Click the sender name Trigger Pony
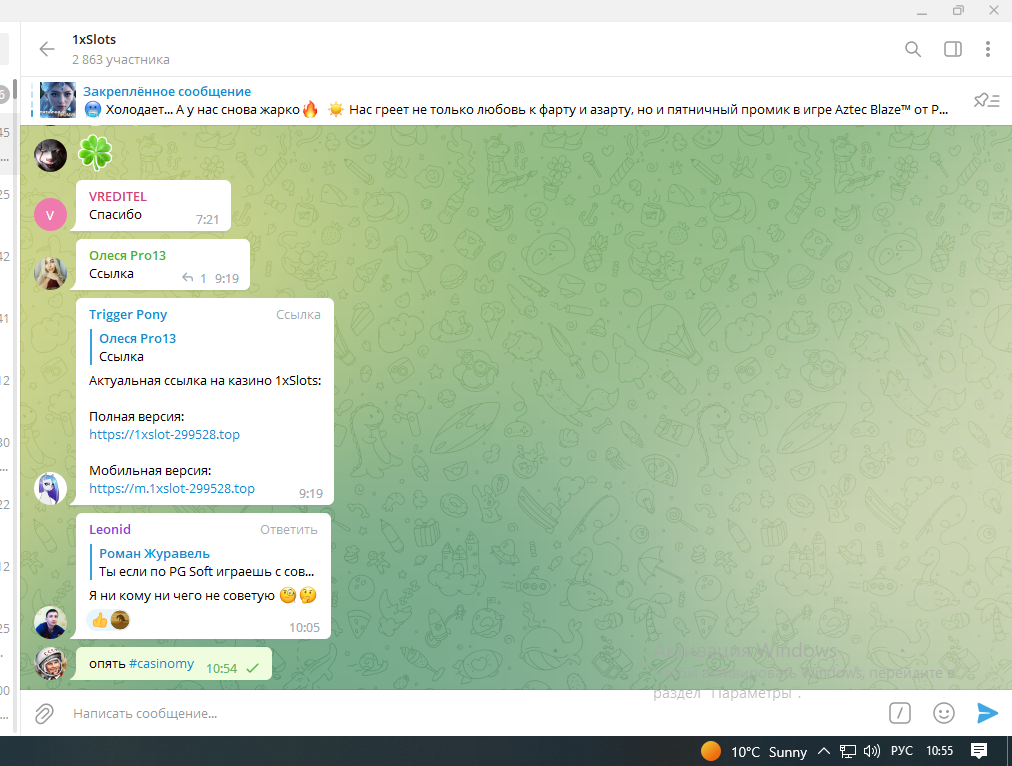1012x766 pixels. point(128,314)
